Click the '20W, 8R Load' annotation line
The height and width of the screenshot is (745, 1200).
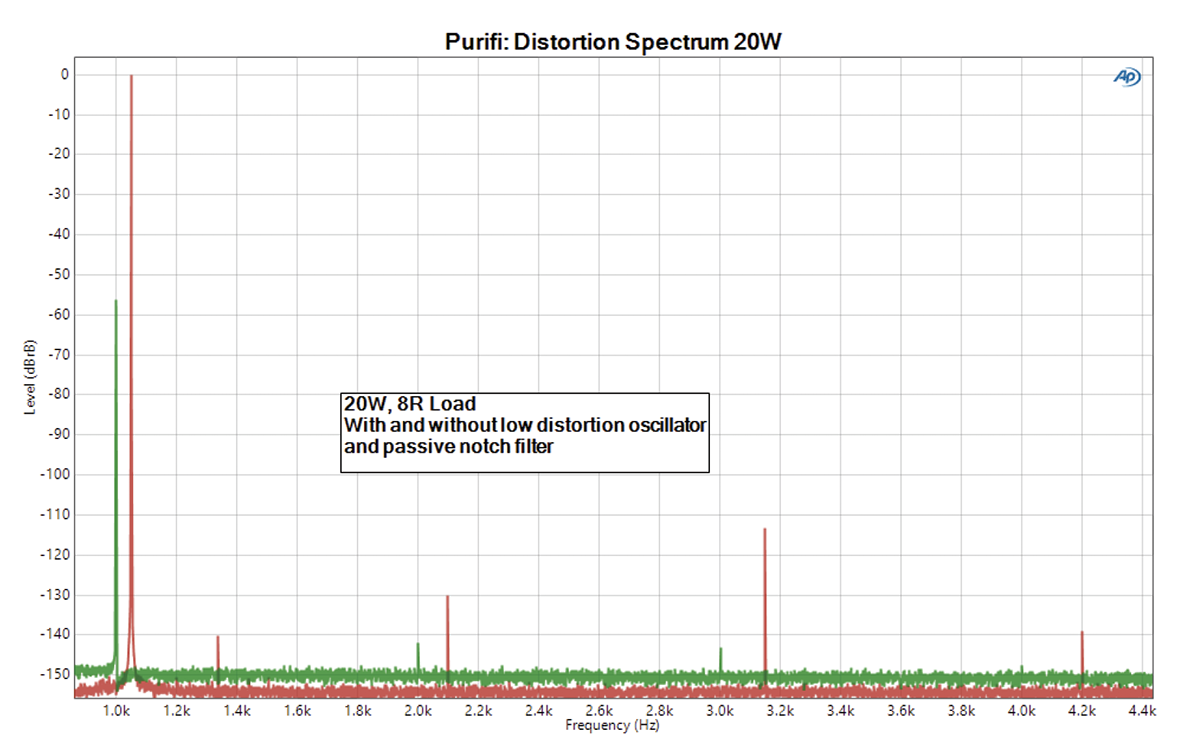410,405
